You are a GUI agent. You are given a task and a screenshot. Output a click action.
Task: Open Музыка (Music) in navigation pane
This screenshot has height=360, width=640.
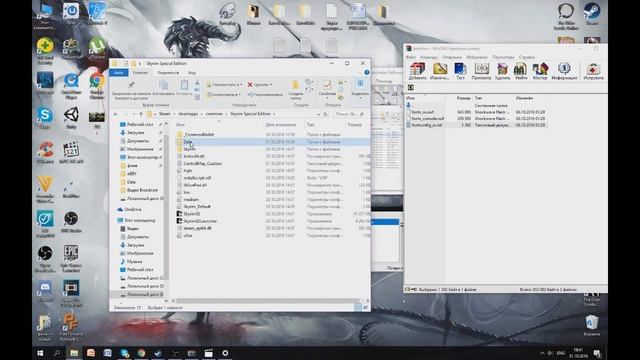point(134,262)
